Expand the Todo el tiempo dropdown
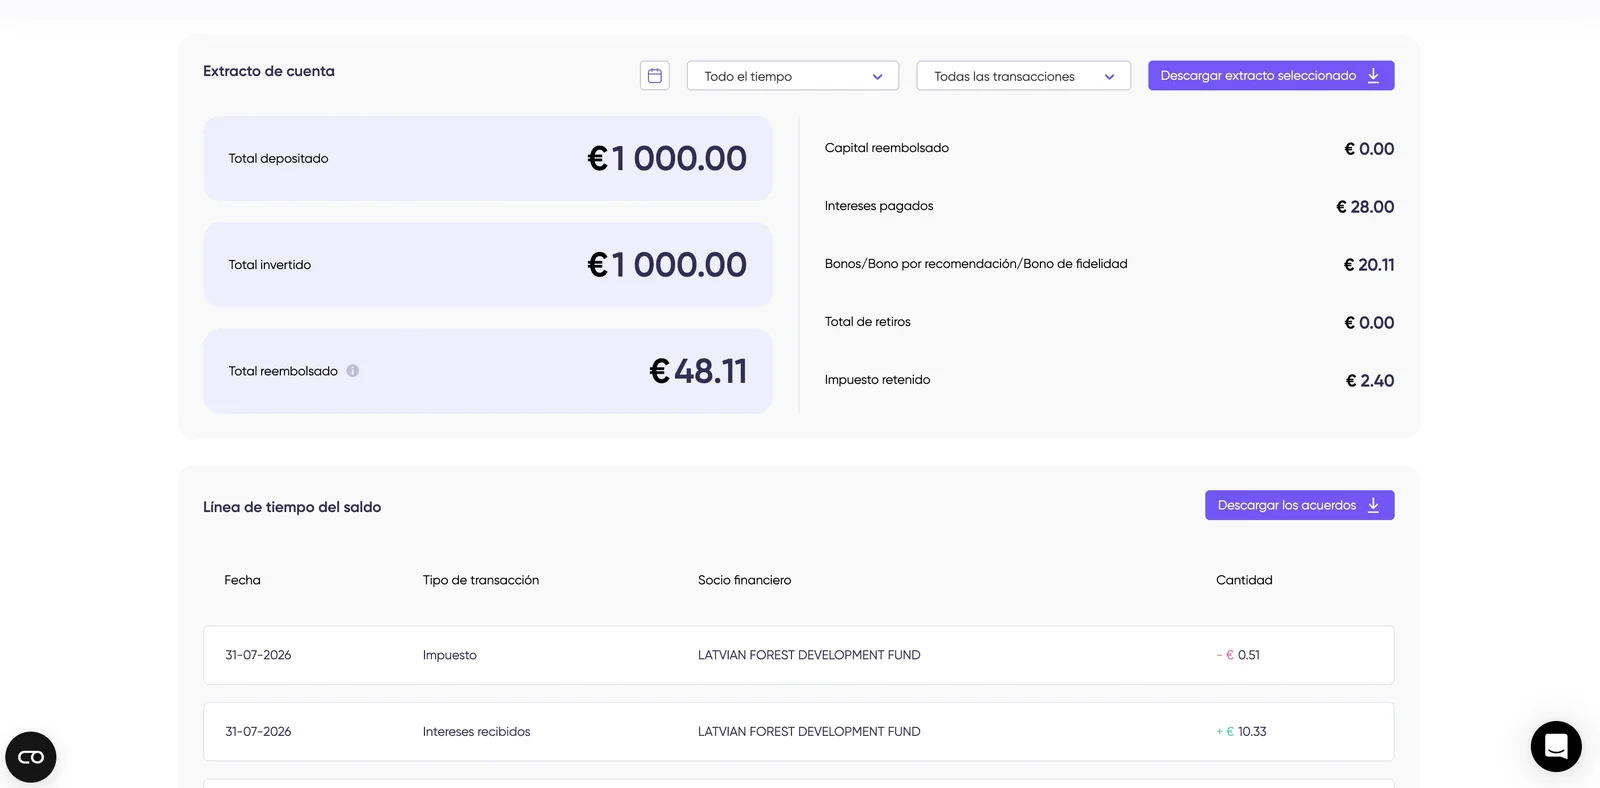 [793, 76]
